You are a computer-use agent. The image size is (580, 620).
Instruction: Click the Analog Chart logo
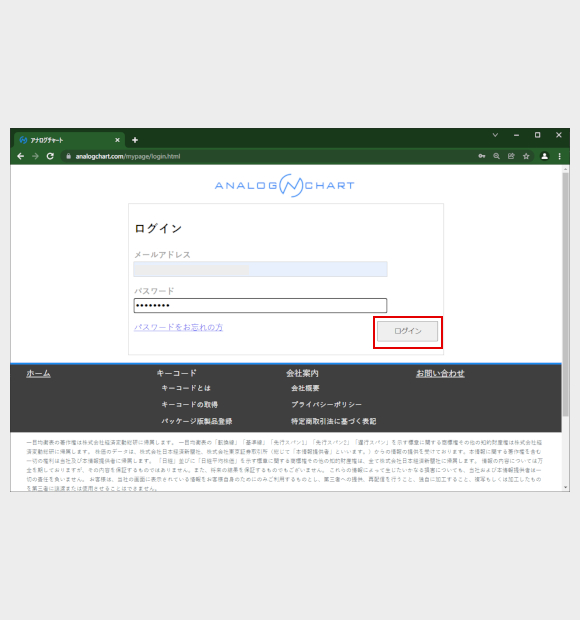(285, 185)
